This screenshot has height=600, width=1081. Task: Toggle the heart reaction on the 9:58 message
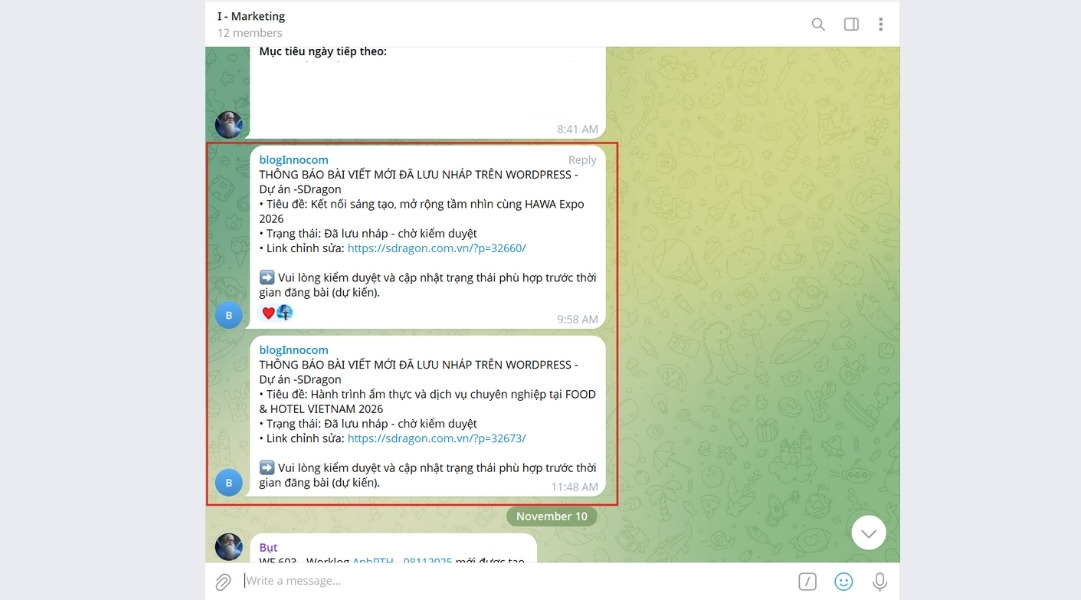tap(268, 313)
